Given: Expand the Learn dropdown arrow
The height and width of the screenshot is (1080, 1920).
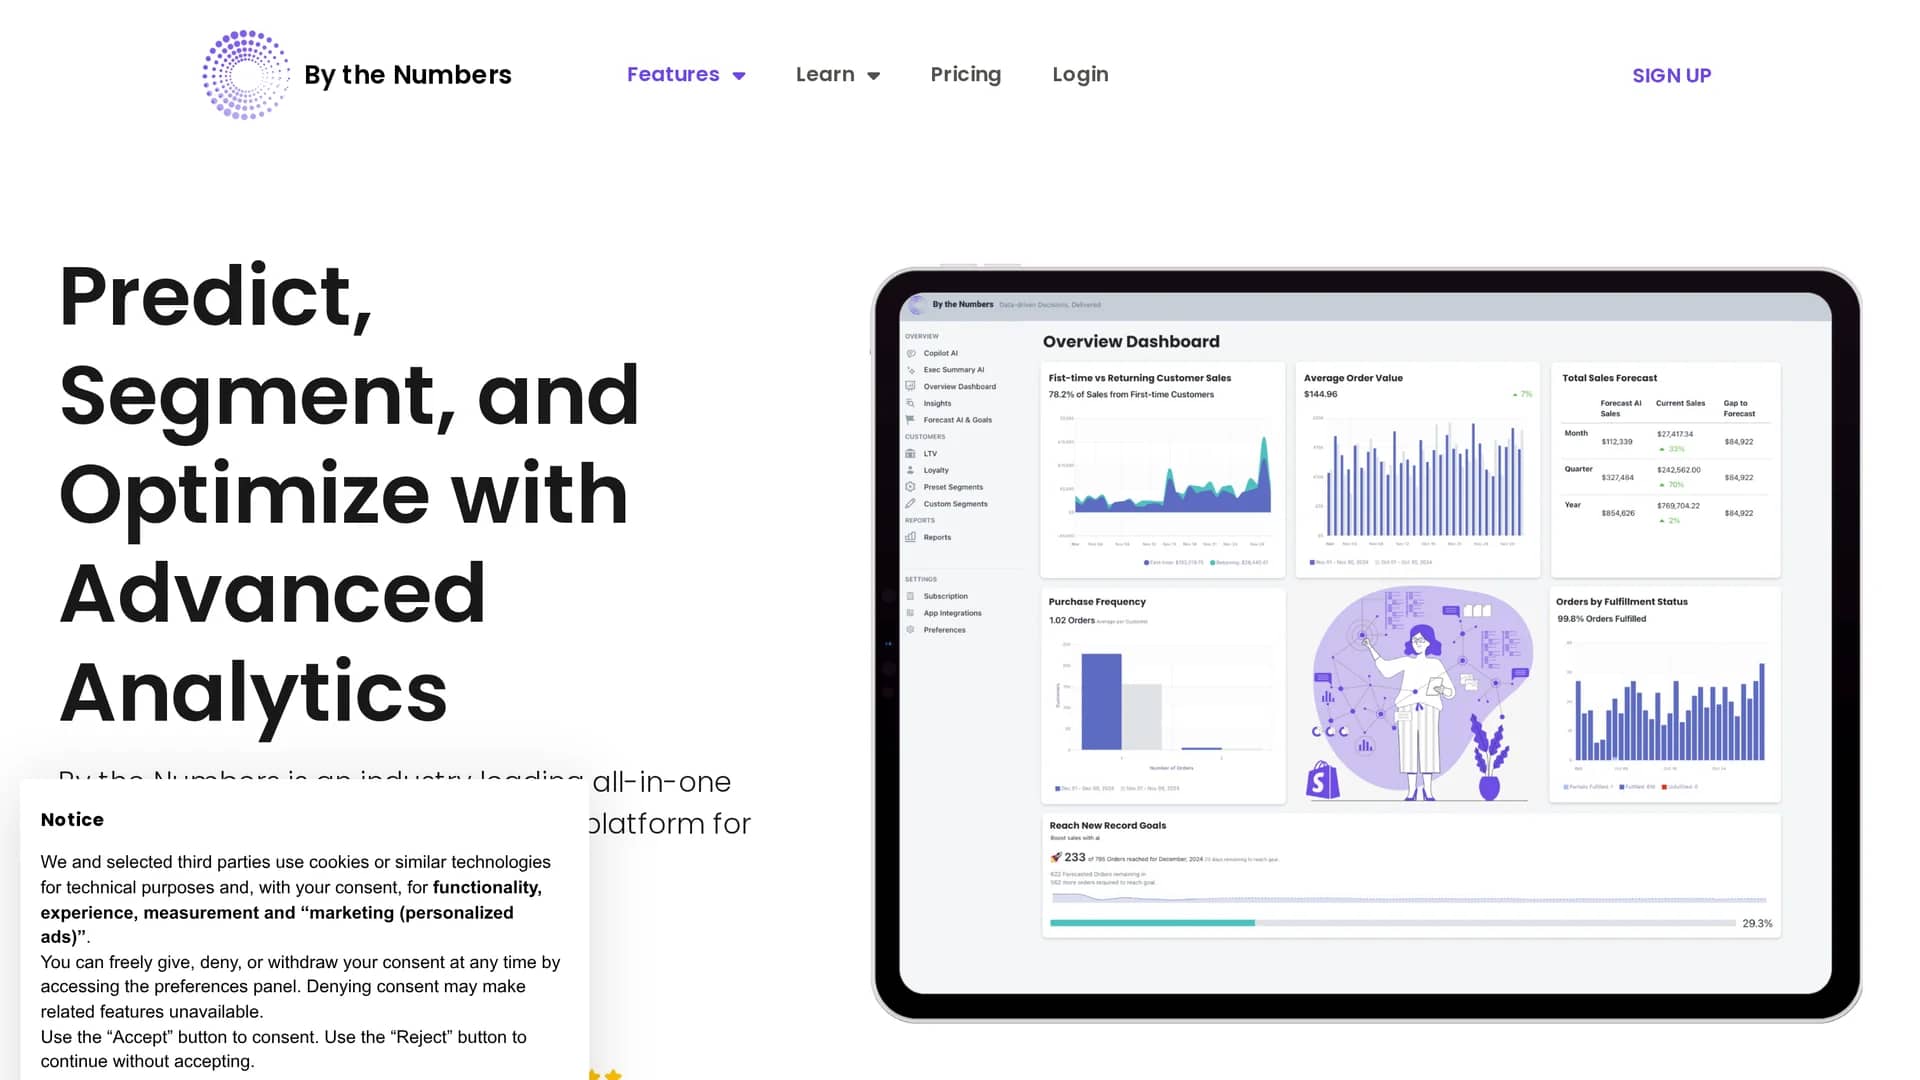Looking at the screenshot, I should [x=874, y=76].
